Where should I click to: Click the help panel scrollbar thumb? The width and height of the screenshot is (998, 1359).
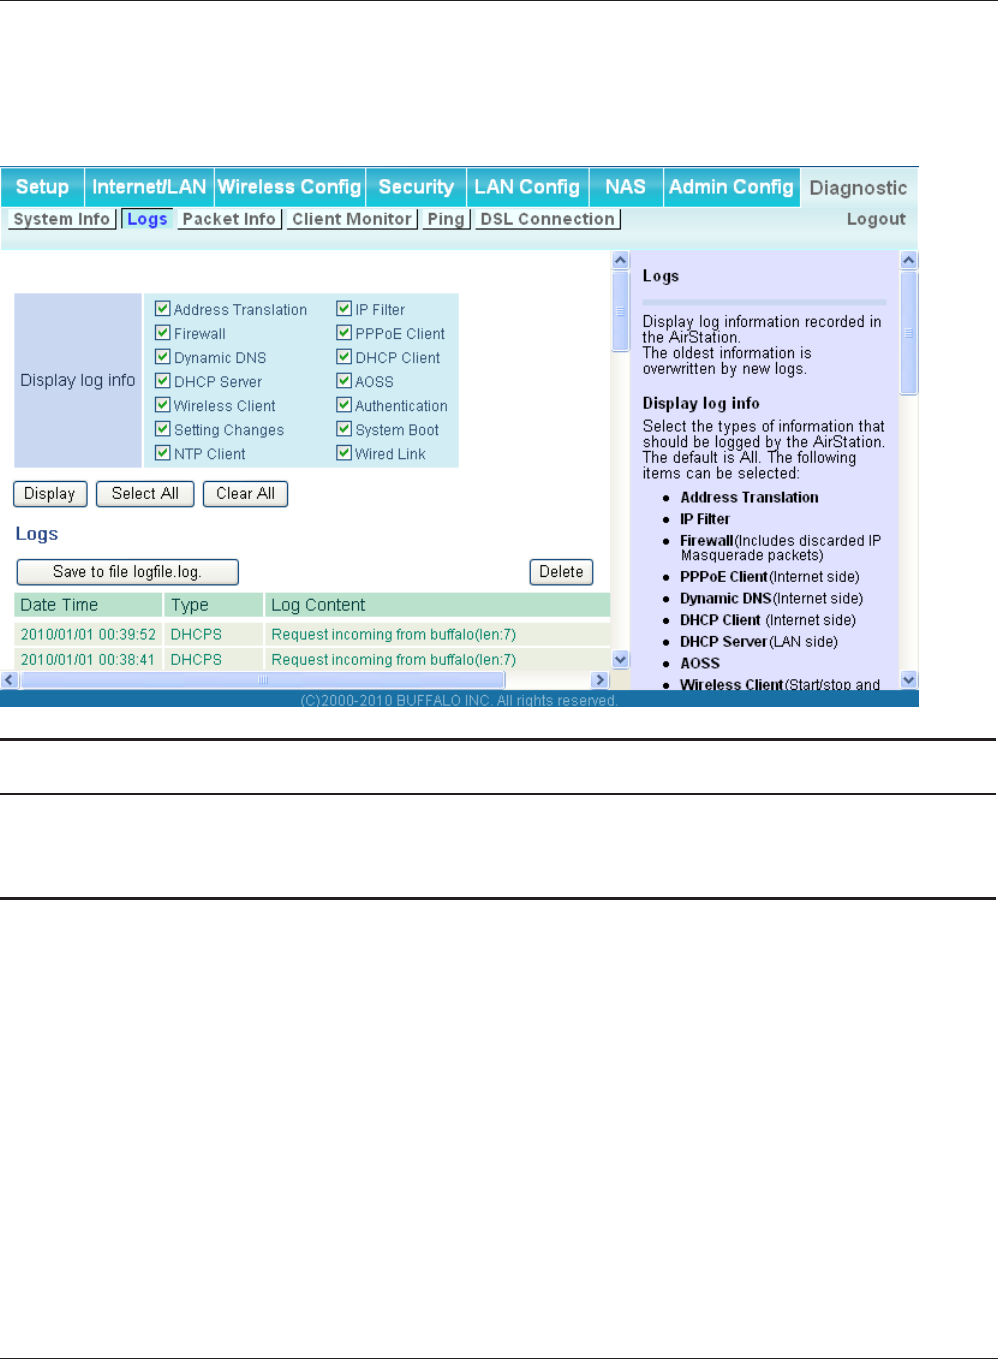[x=909, y=333]
